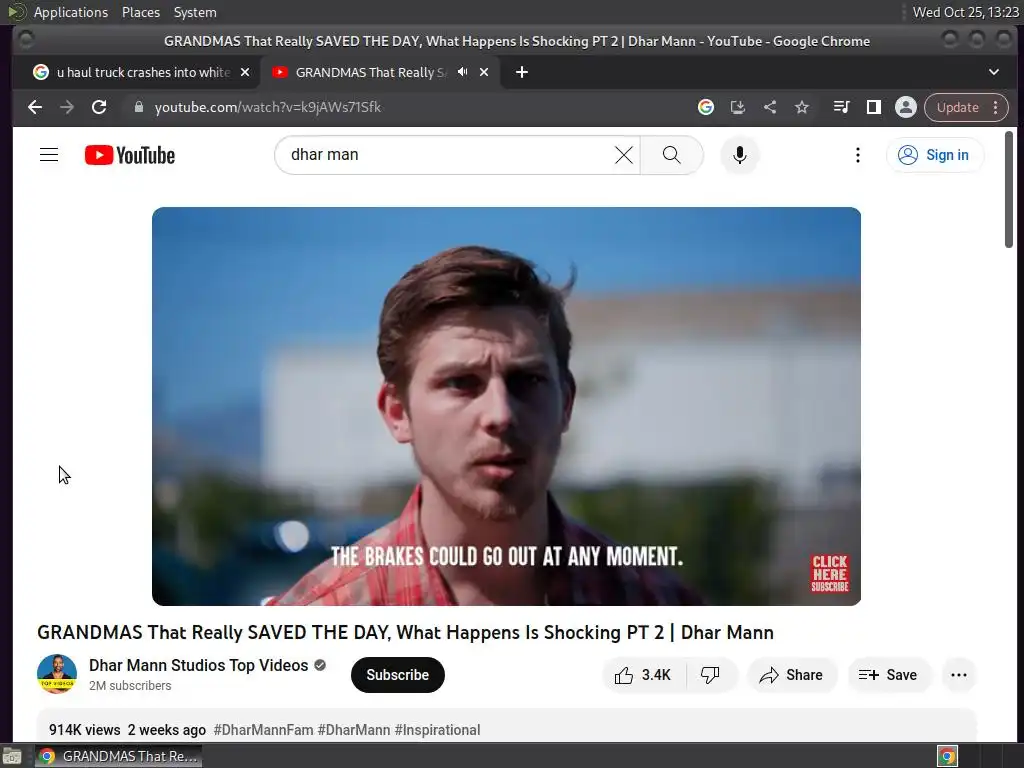Click Sign in to YouTube

point(935,155)
